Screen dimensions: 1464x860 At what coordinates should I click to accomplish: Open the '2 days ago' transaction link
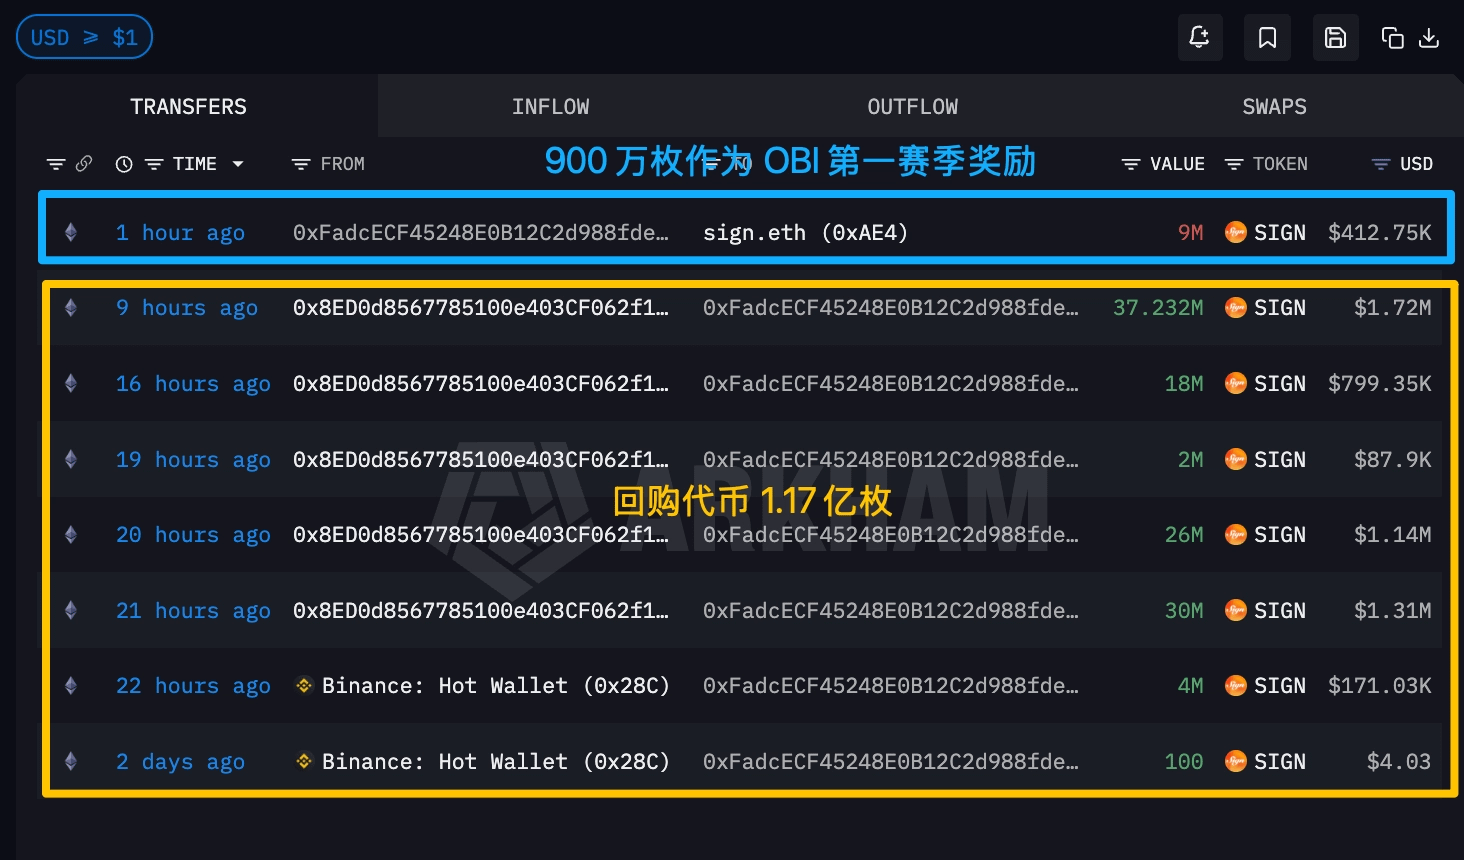180,762
